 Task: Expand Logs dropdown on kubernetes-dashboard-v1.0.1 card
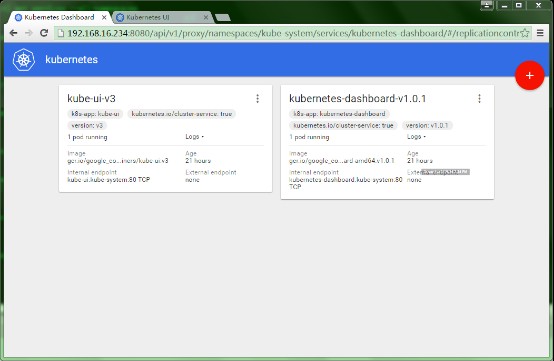(416, 137)
